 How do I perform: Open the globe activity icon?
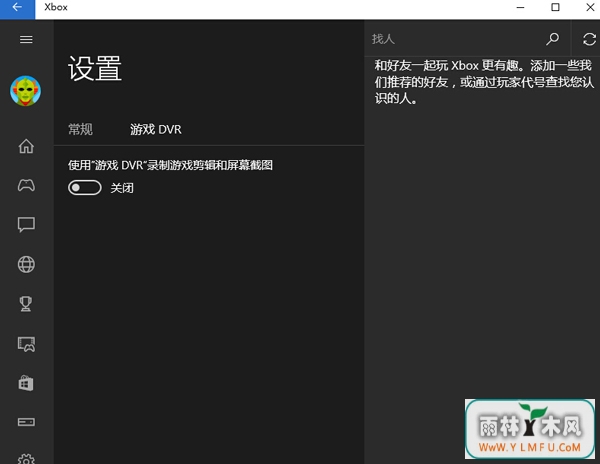[x=26, y=264]
